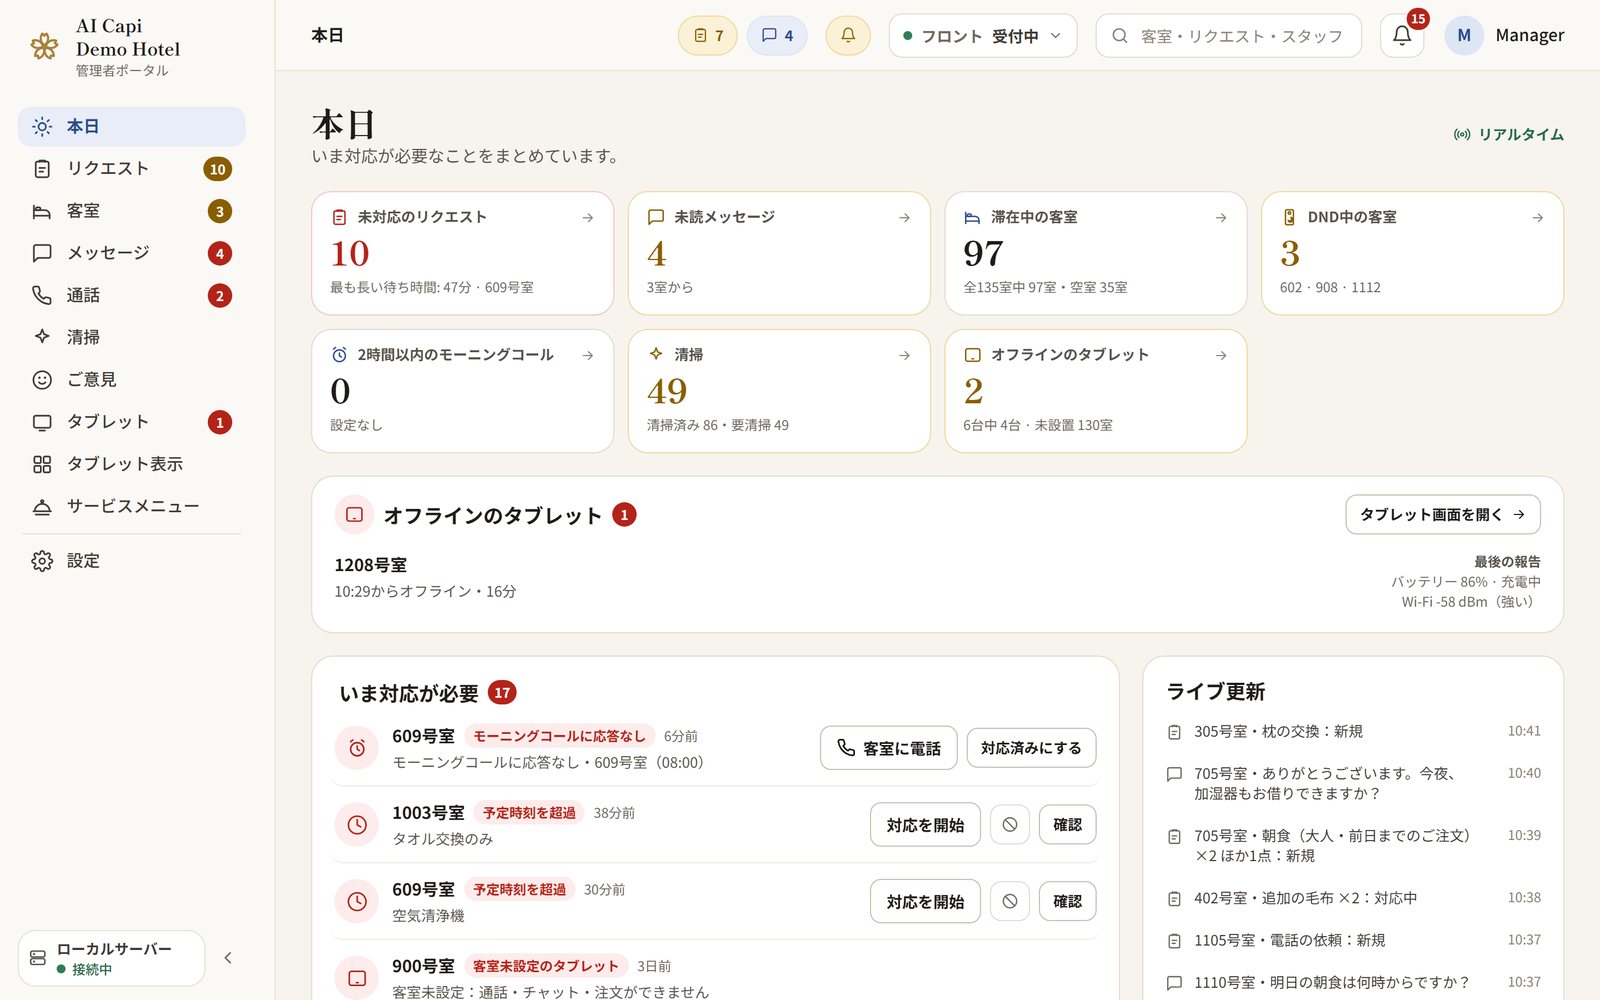This screenshot has height=1000, width=1600.
Task: Click the リアルタイム indicator
Action: 1509,135
